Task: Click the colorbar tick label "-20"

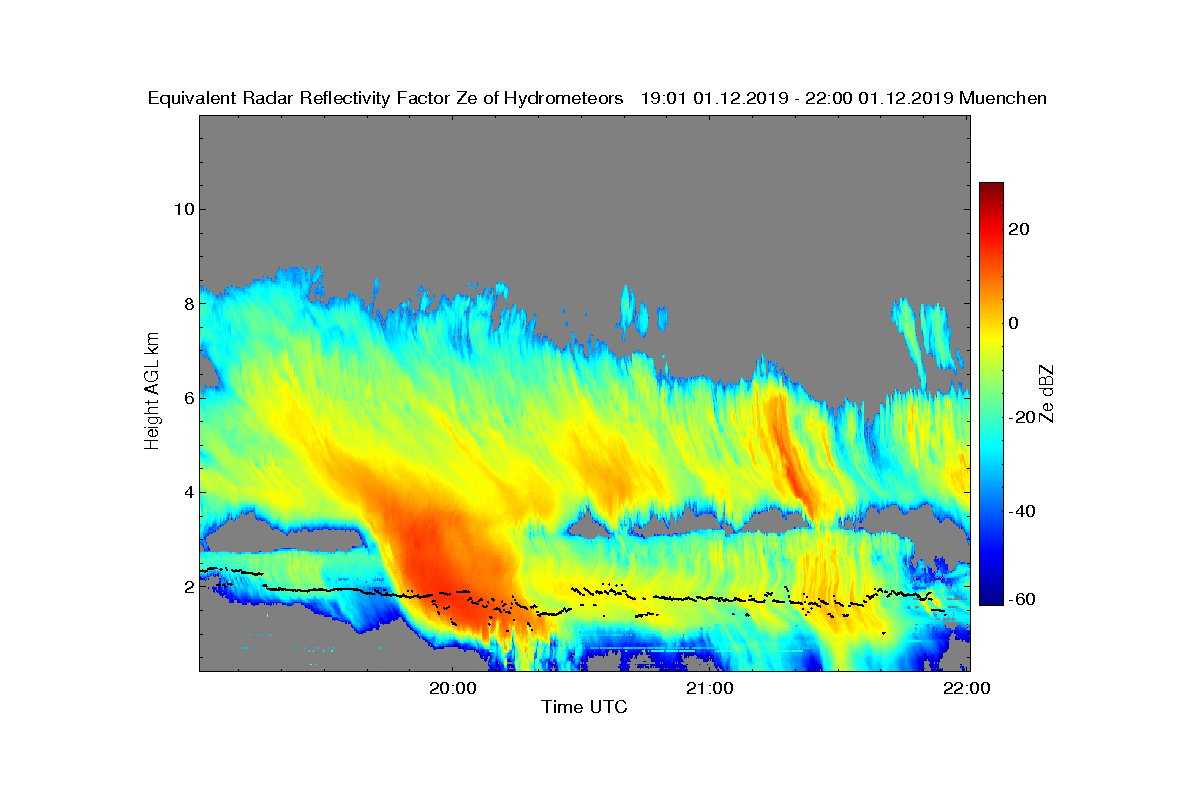Action: click(x=1021, y=417)
